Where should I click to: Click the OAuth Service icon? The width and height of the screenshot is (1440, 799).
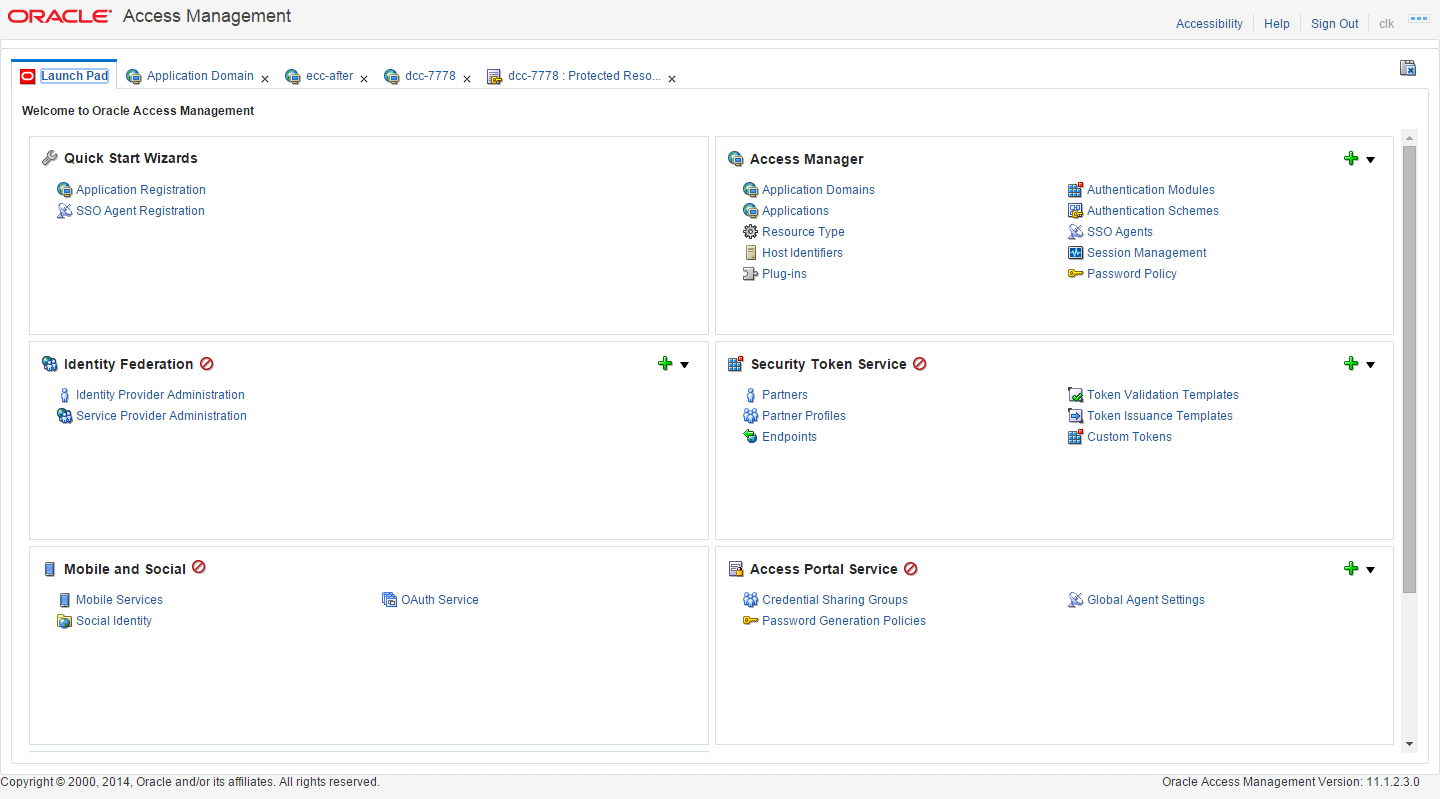[x=390, y=600]
